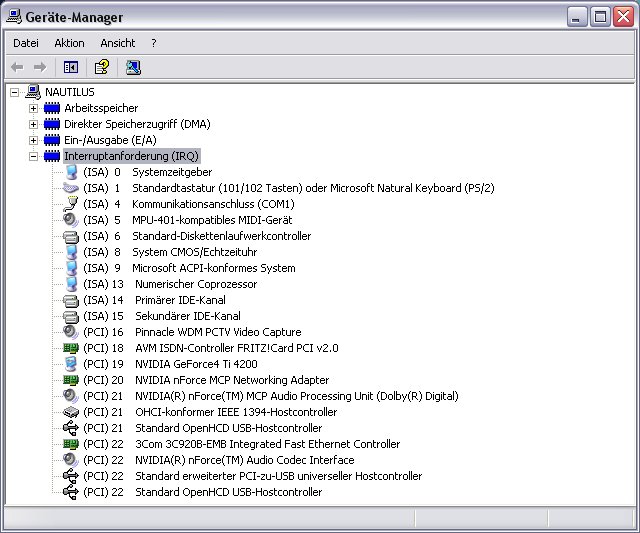Click the Numerischer Coprozessor icon
The image size is (640, 533).
click(71, 284)
